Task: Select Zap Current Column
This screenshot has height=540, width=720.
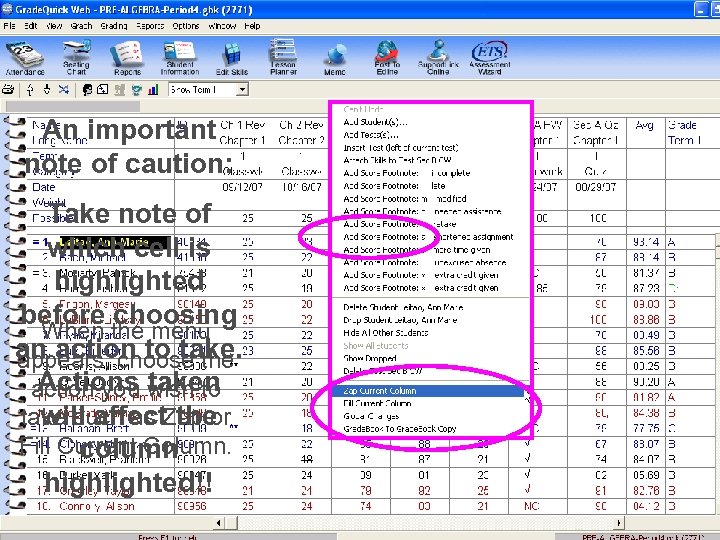Action: coord(428,391)
